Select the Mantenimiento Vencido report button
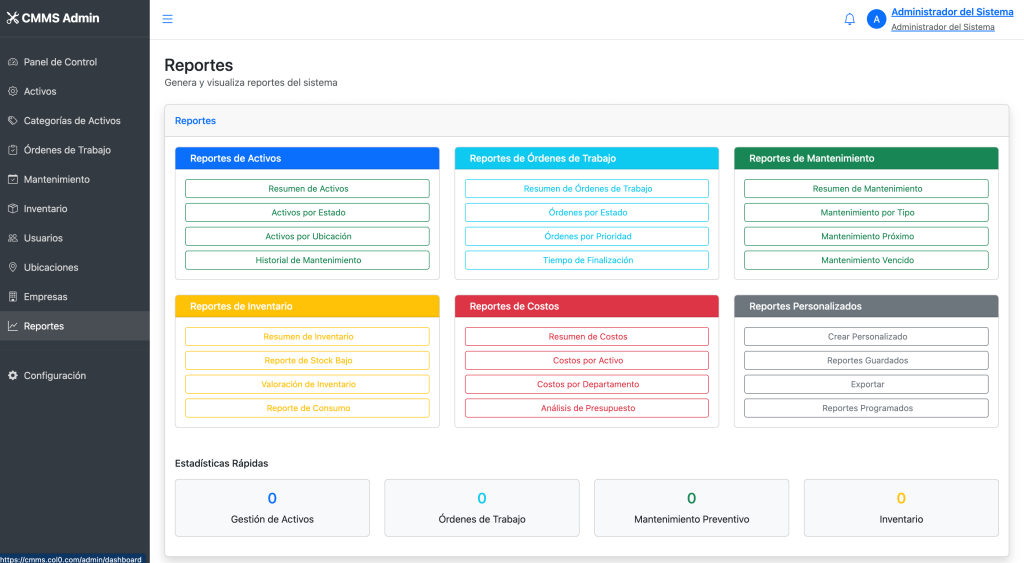 point(866,260)
